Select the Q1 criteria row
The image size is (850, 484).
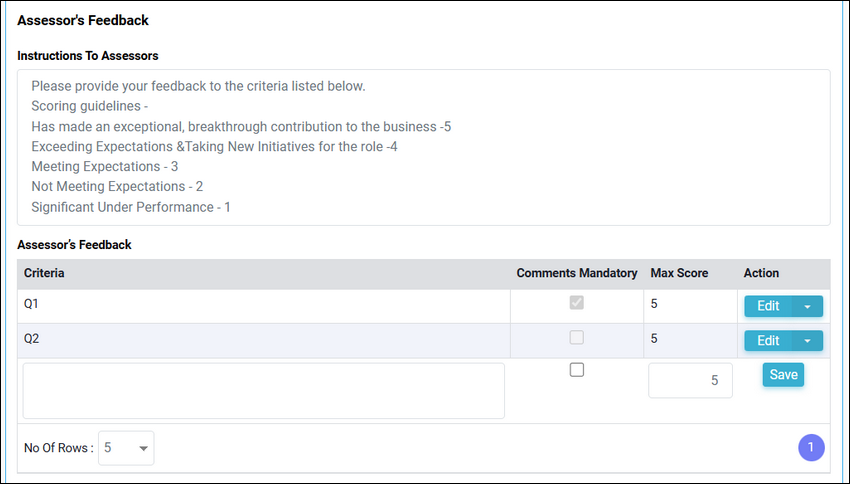tap(424, 306)
